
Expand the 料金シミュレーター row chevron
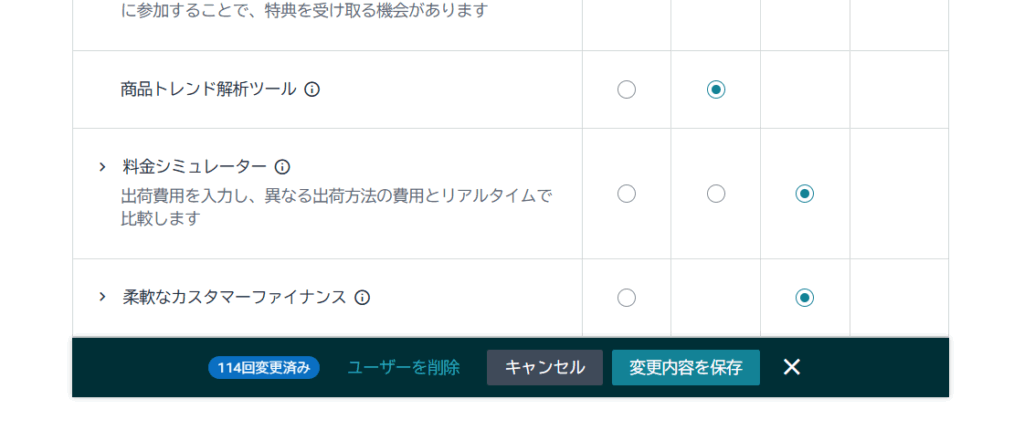point(102,167)
